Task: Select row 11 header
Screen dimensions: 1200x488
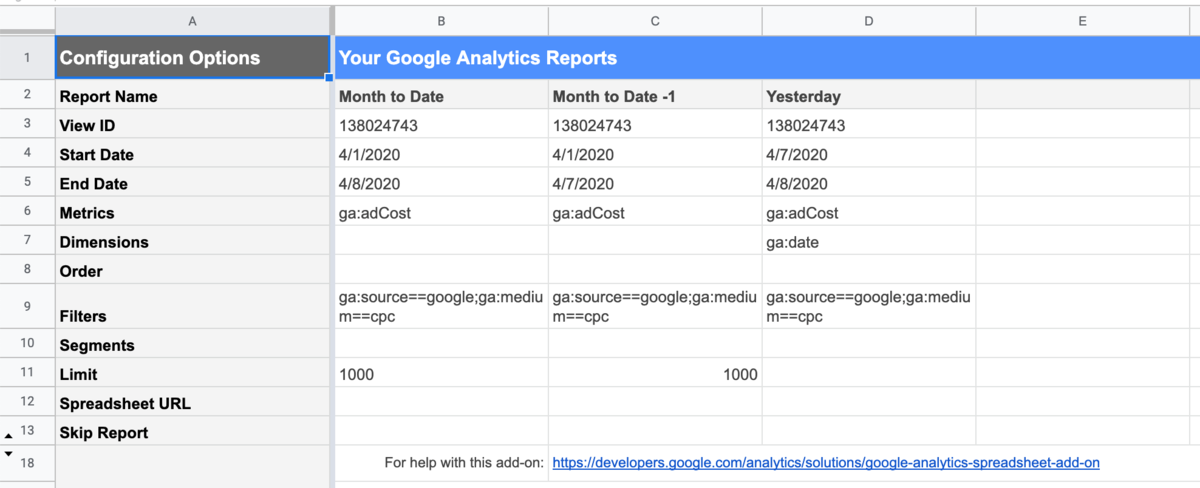Action: tap(27, 373)
